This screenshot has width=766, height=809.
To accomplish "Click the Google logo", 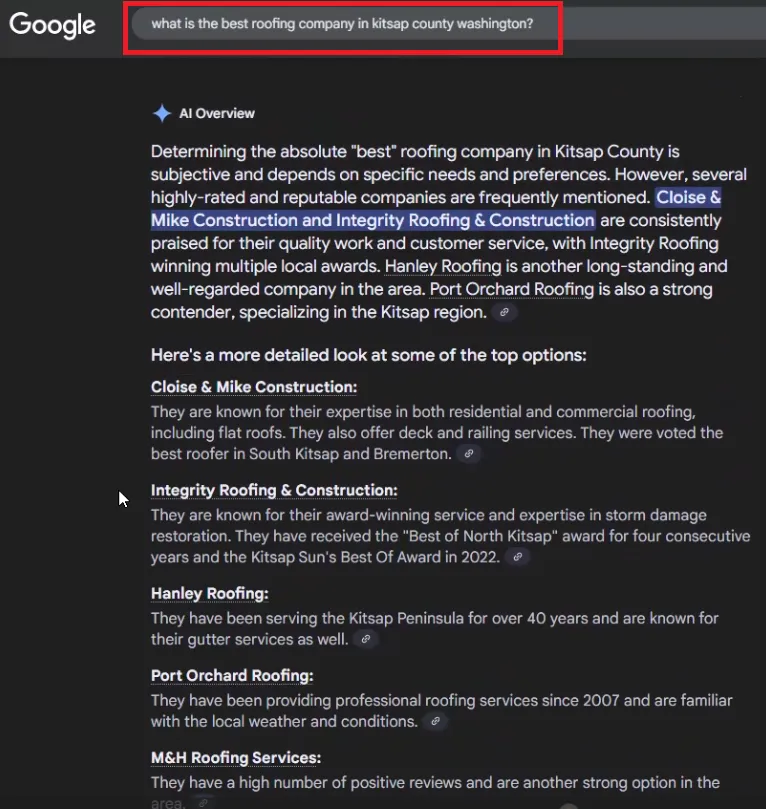I will coord(52,25).
